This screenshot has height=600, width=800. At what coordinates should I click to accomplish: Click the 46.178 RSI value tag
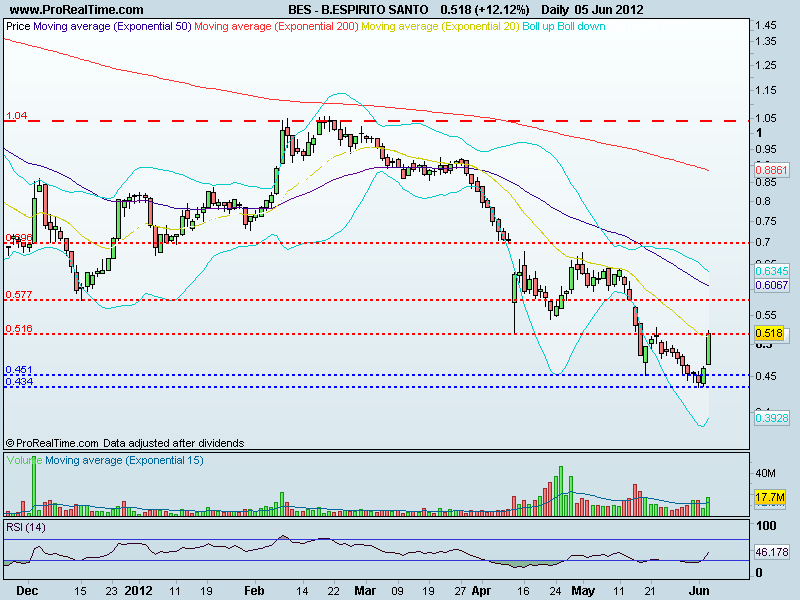(x=771, y=552)
